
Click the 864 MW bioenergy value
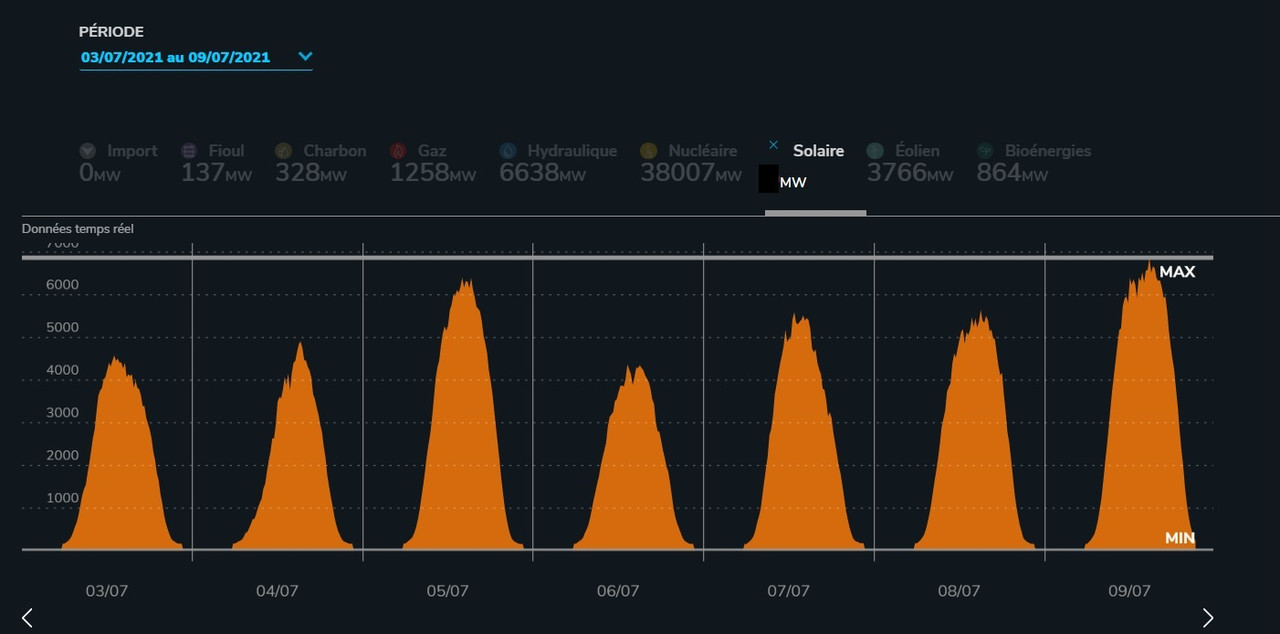point(1012,173)
